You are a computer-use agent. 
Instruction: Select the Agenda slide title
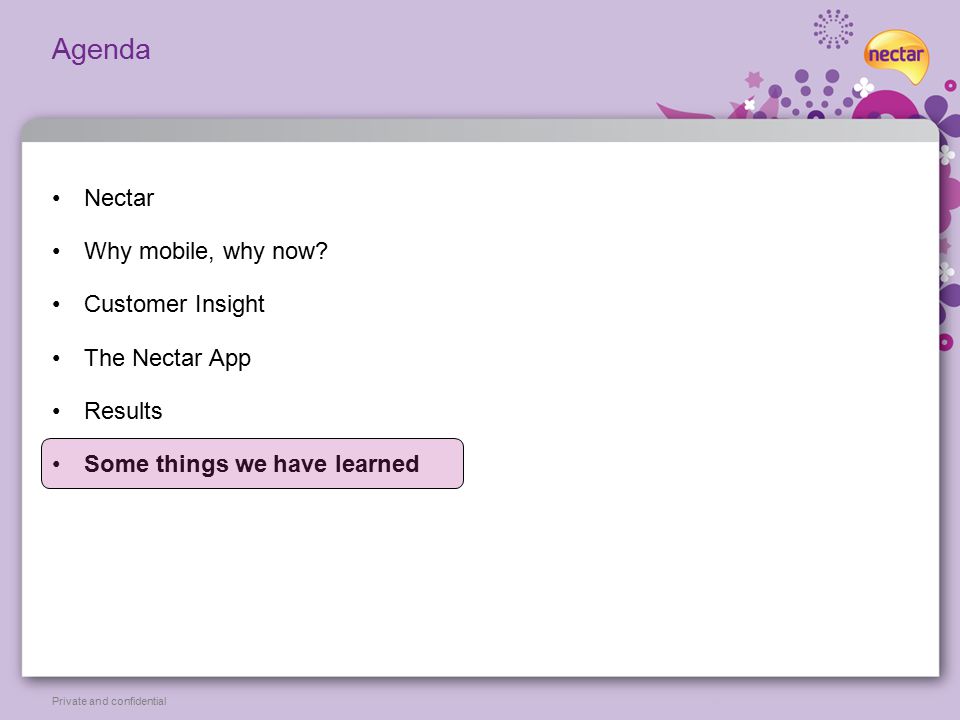(101, 50)
